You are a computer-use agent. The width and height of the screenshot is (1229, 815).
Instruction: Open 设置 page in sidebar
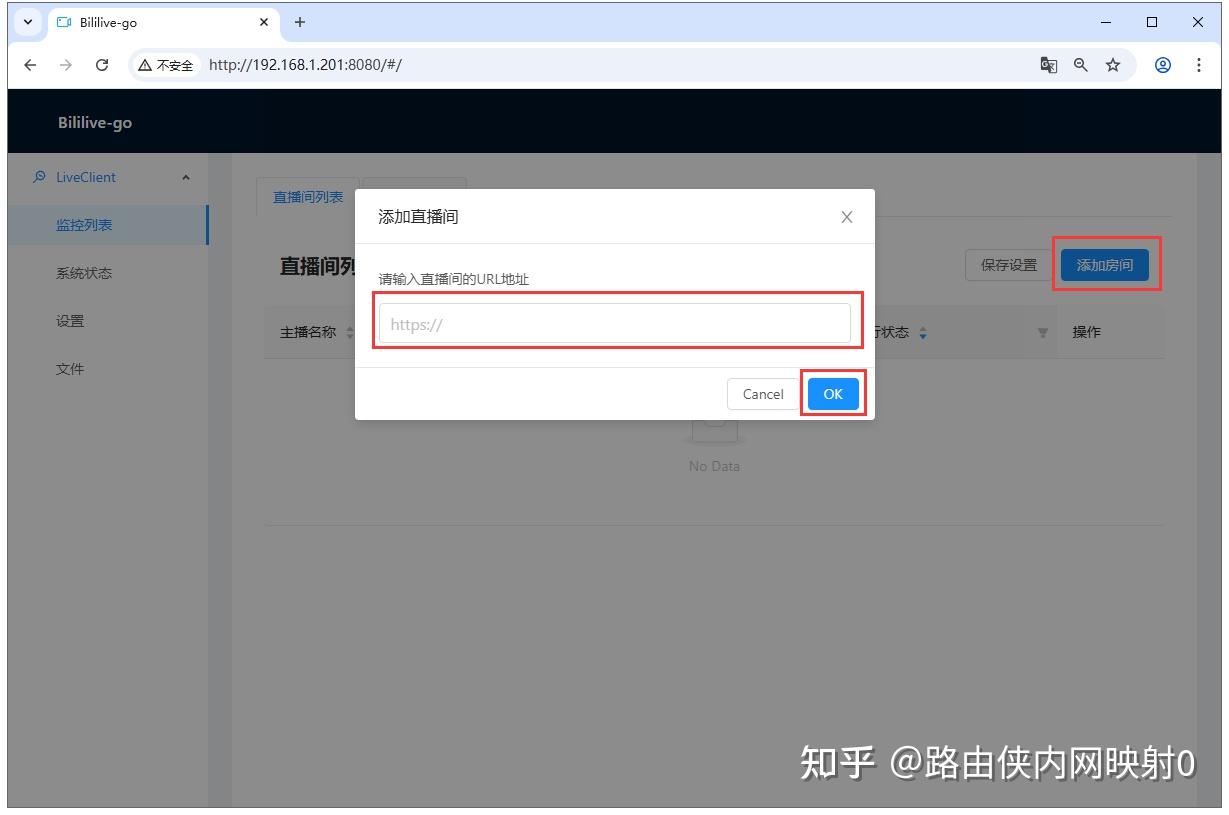coord(70,321)
